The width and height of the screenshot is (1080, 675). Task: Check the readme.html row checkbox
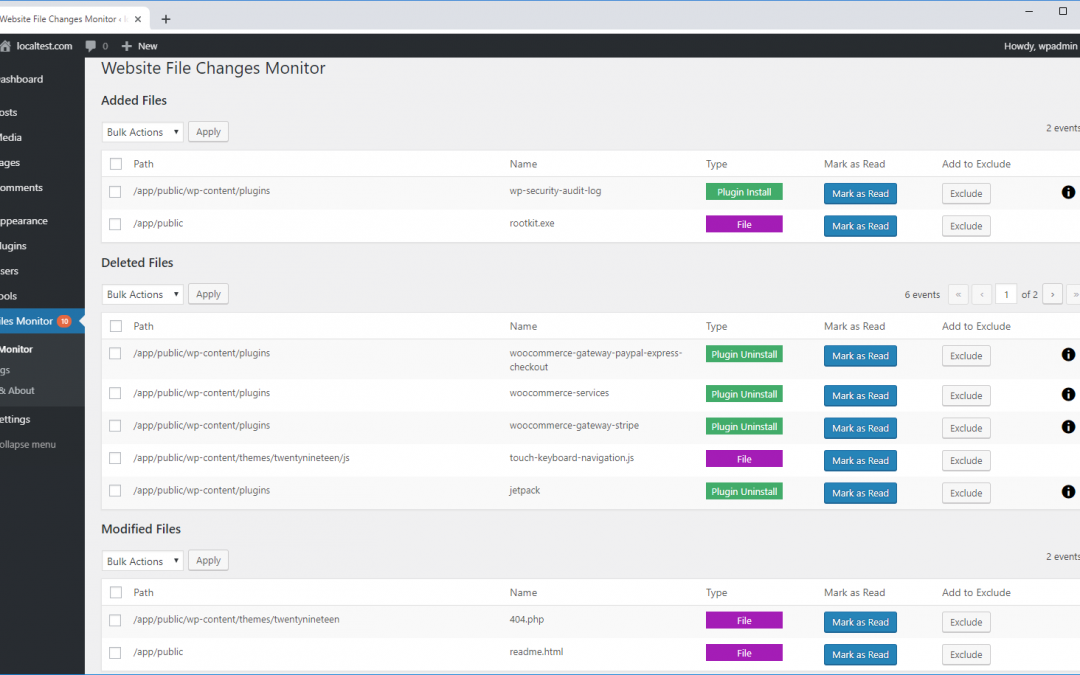pyautogui.click(x=115, y=653)
